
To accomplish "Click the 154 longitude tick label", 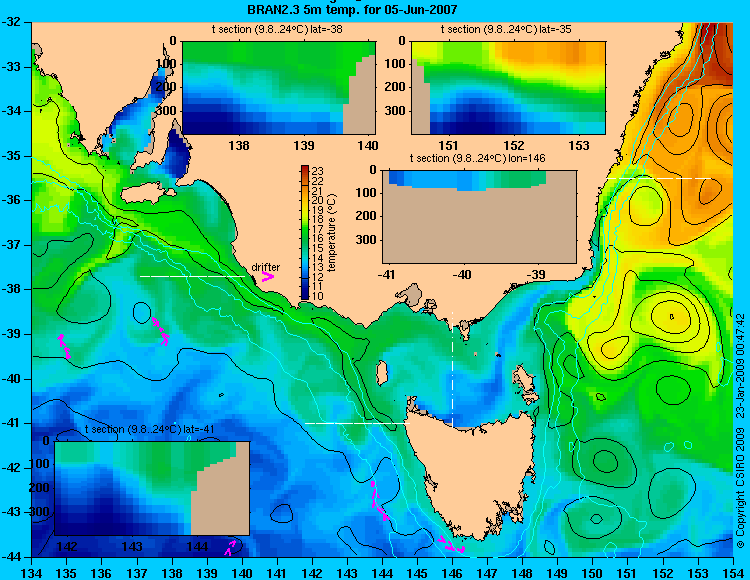I will tap(733, 573).
